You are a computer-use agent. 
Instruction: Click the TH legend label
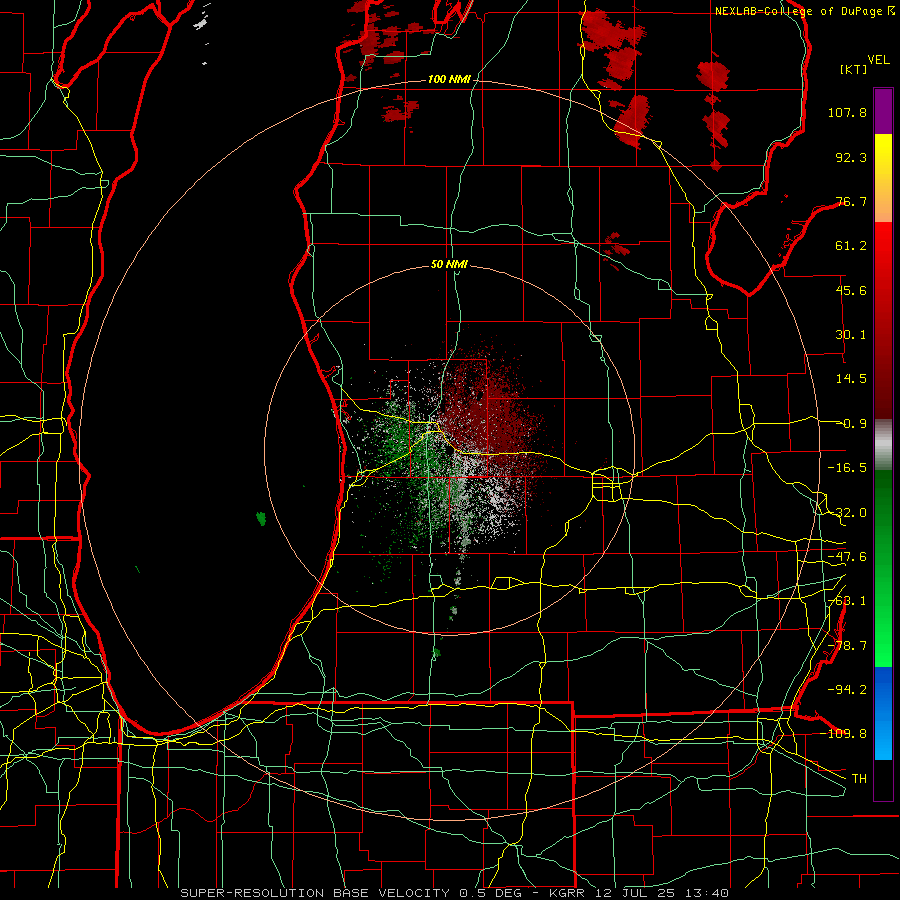(x=859, y=778)
